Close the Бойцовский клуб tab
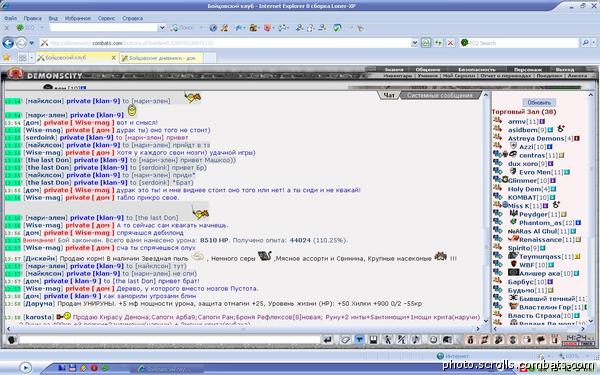The width and height of the screenshot is (600, 375). pyautogui.click(x=113, y=58)
